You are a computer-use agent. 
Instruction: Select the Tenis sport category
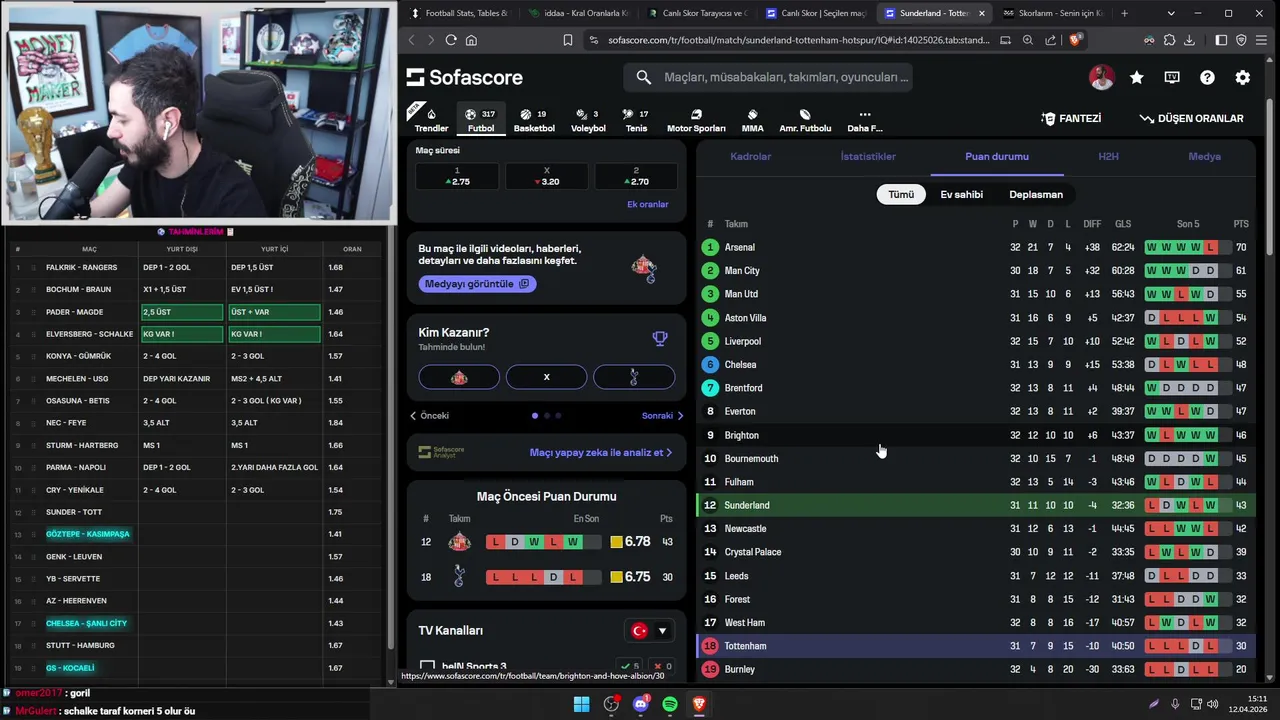(x=636, y=120)
